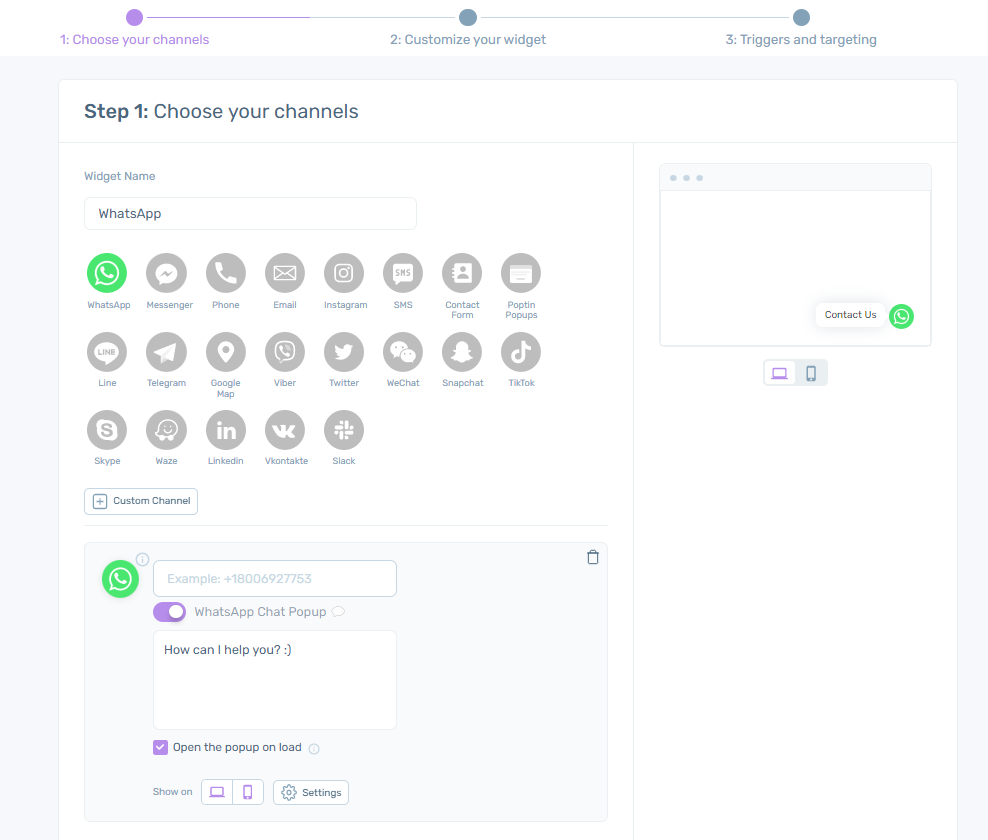
Task: Add the Skype channel
Action: (x=106, y=430)
